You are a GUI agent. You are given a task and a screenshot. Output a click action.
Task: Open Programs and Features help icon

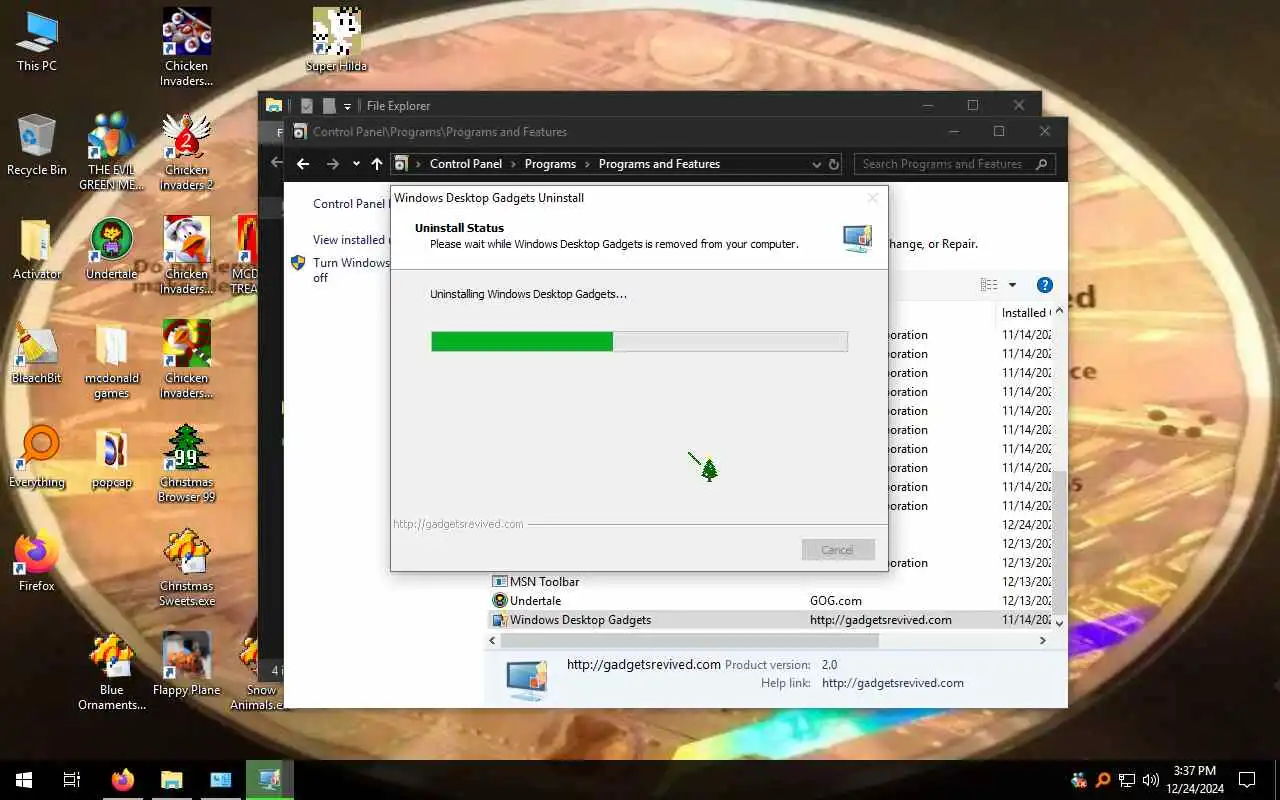click(x=1045, y=285)
